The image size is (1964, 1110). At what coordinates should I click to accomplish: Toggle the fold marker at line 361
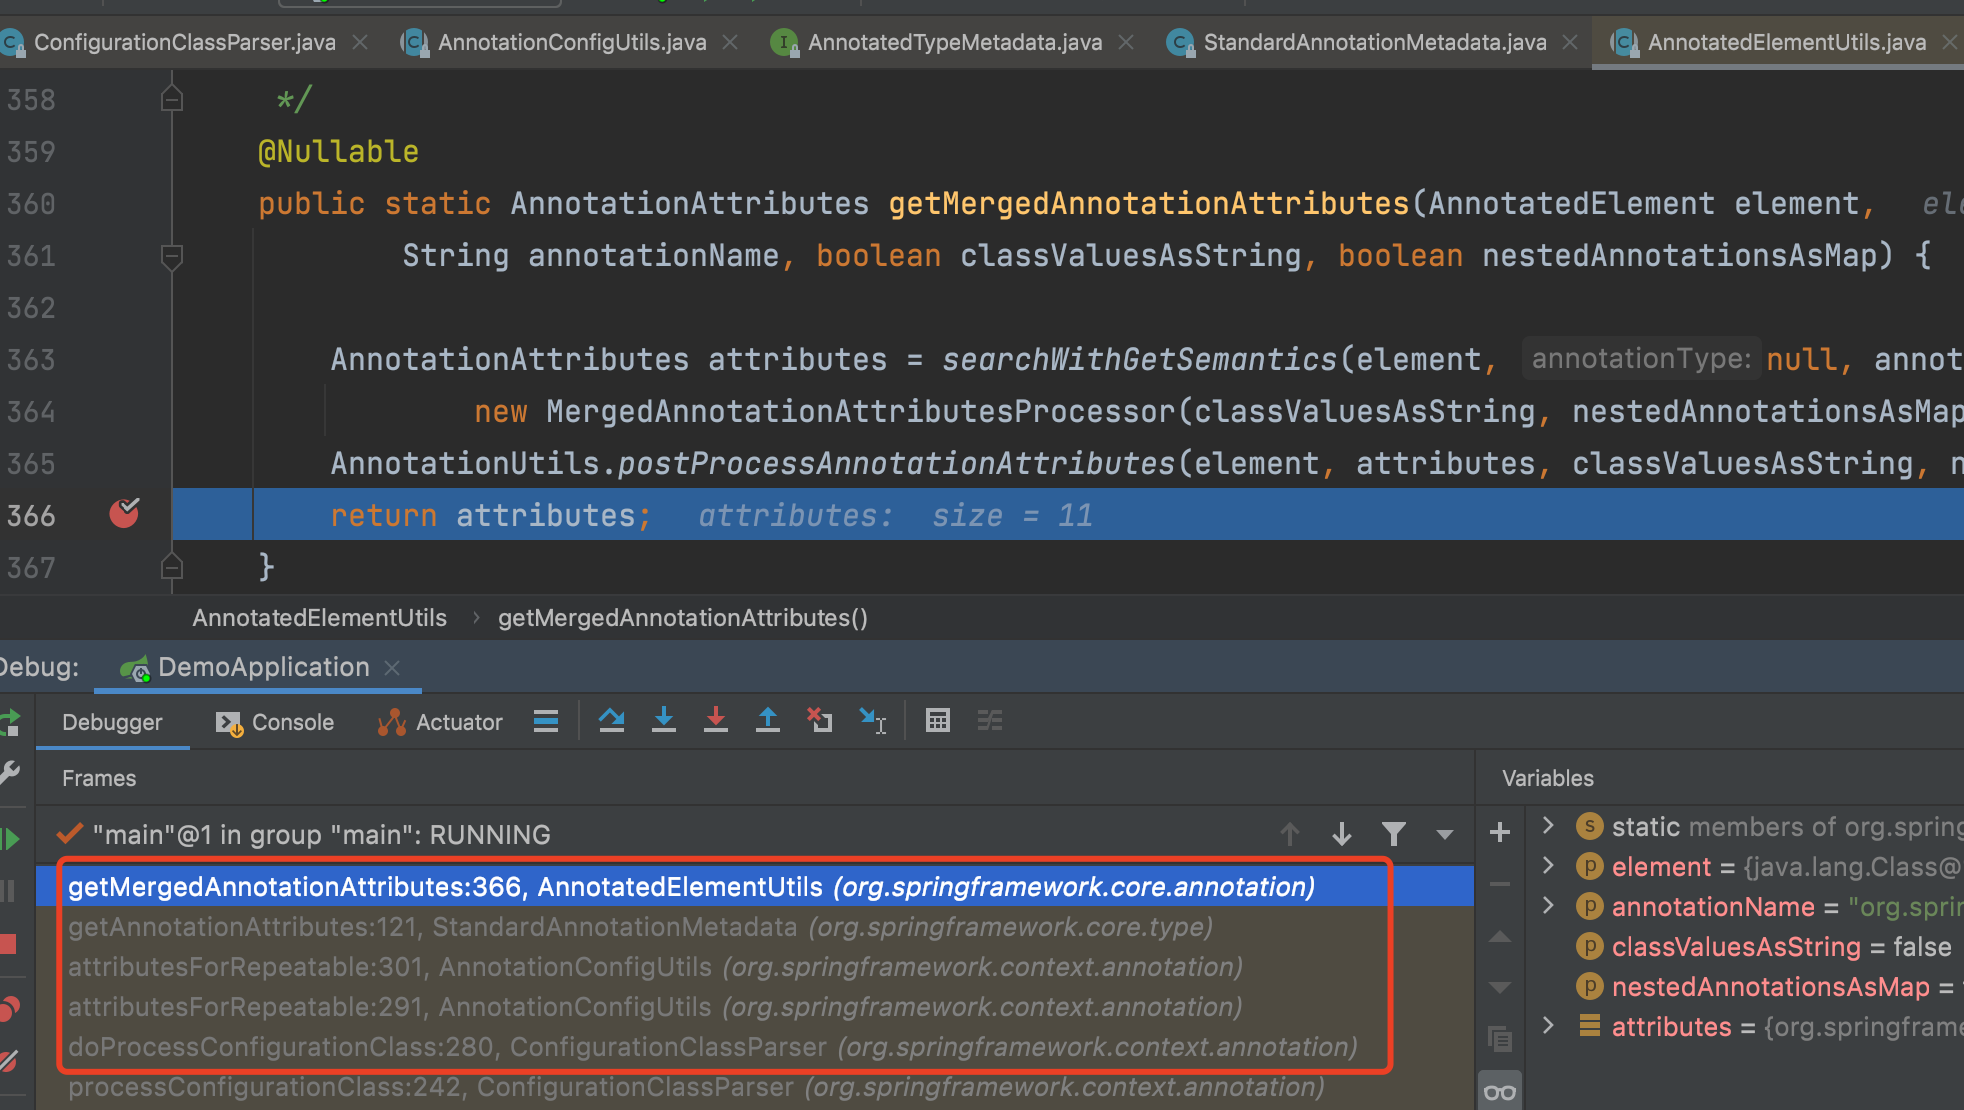171,257
